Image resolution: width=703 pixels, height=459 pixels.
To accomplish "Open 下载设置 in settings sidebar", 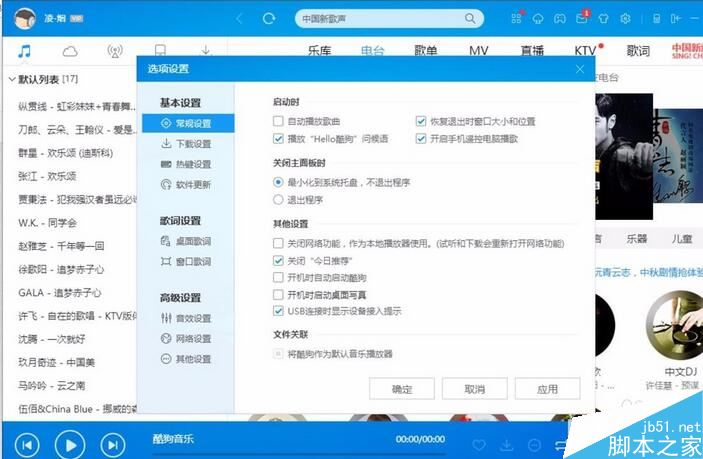I will [x=188, y=143].
